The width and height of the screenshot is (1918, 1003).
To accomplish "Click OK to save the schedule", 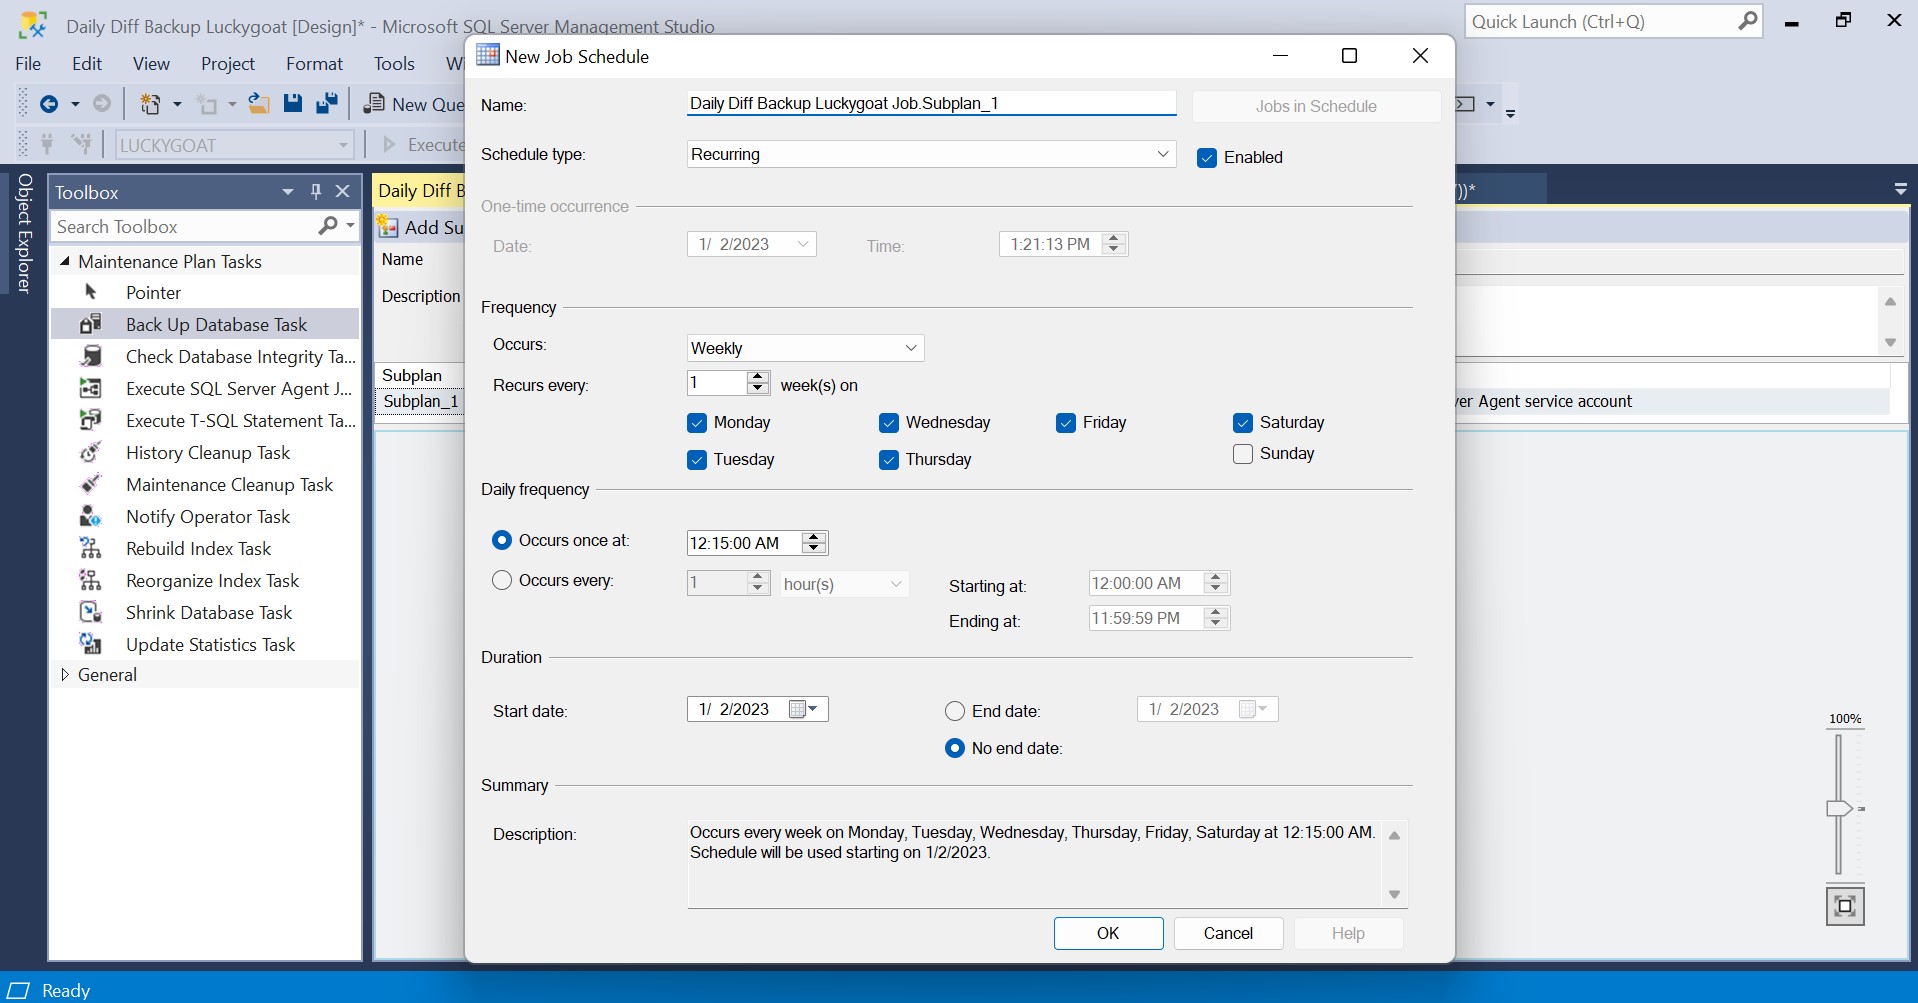I will coord(1108,933).
